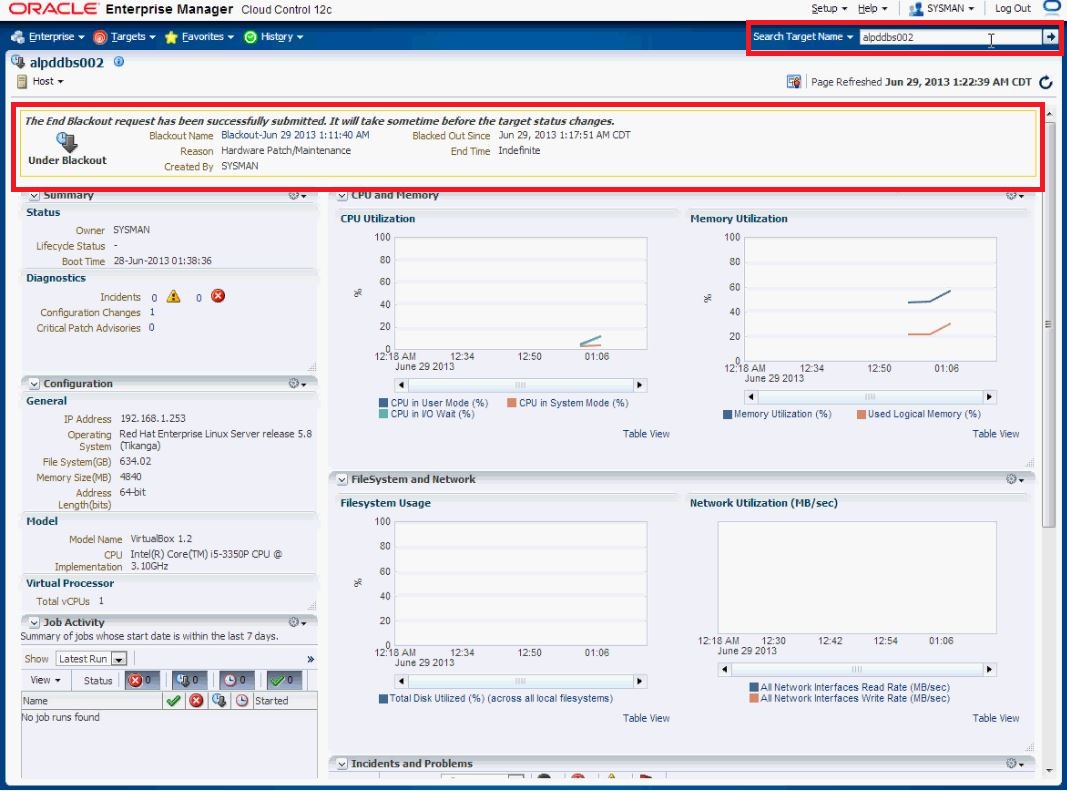
Task: Click the History green clock icon
Action: click(x=250, y=36)
